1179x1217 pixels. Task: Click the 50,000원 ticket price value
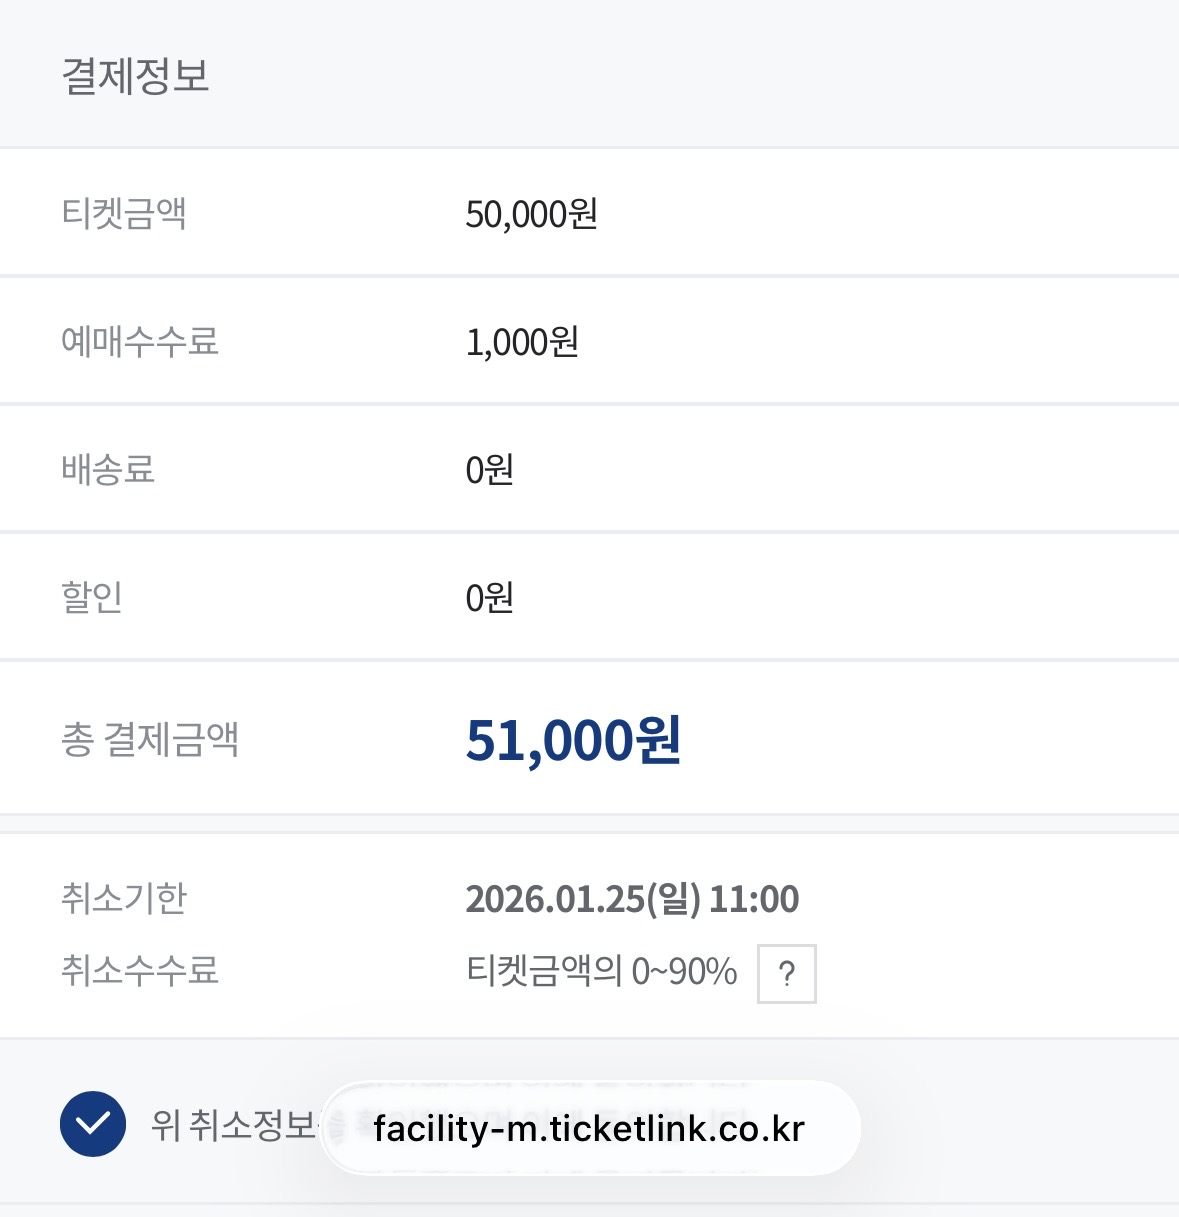click(531, 214)
